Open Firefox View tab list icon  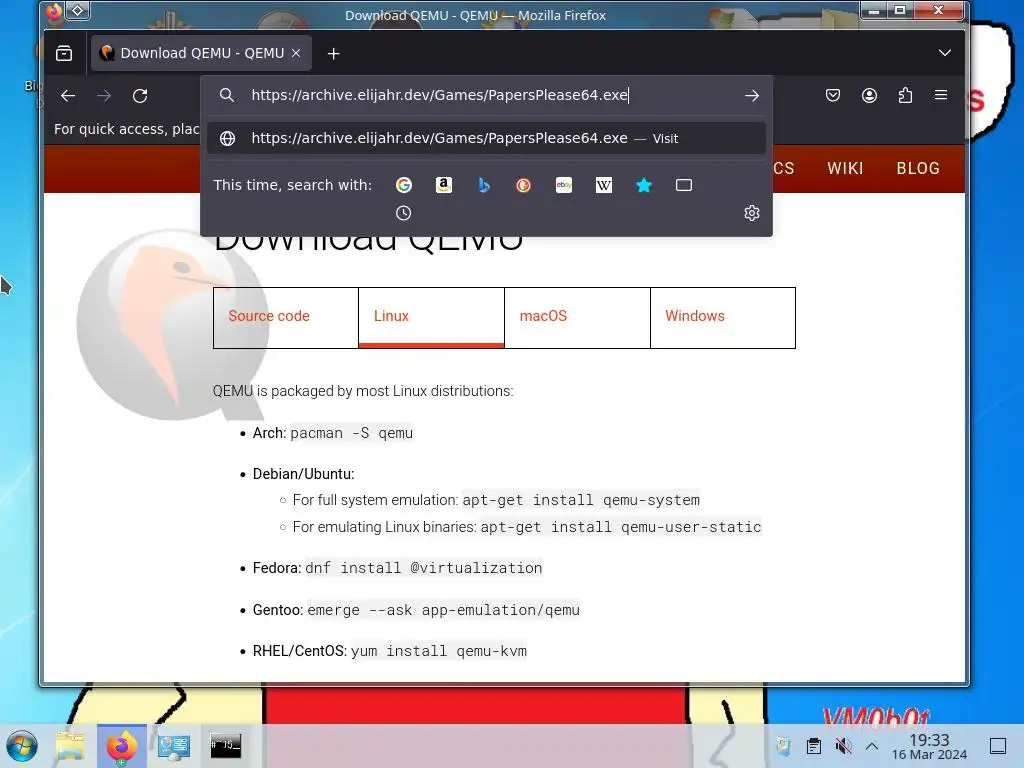click(64, 54)
